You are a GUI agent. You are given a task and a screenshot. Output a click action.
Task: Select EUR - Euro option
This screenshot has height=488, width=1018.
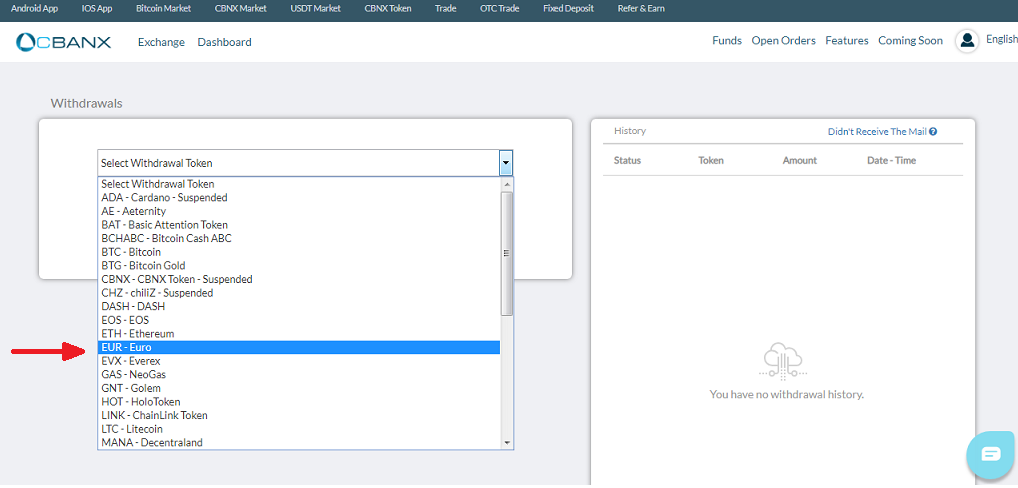click(299, 348)
